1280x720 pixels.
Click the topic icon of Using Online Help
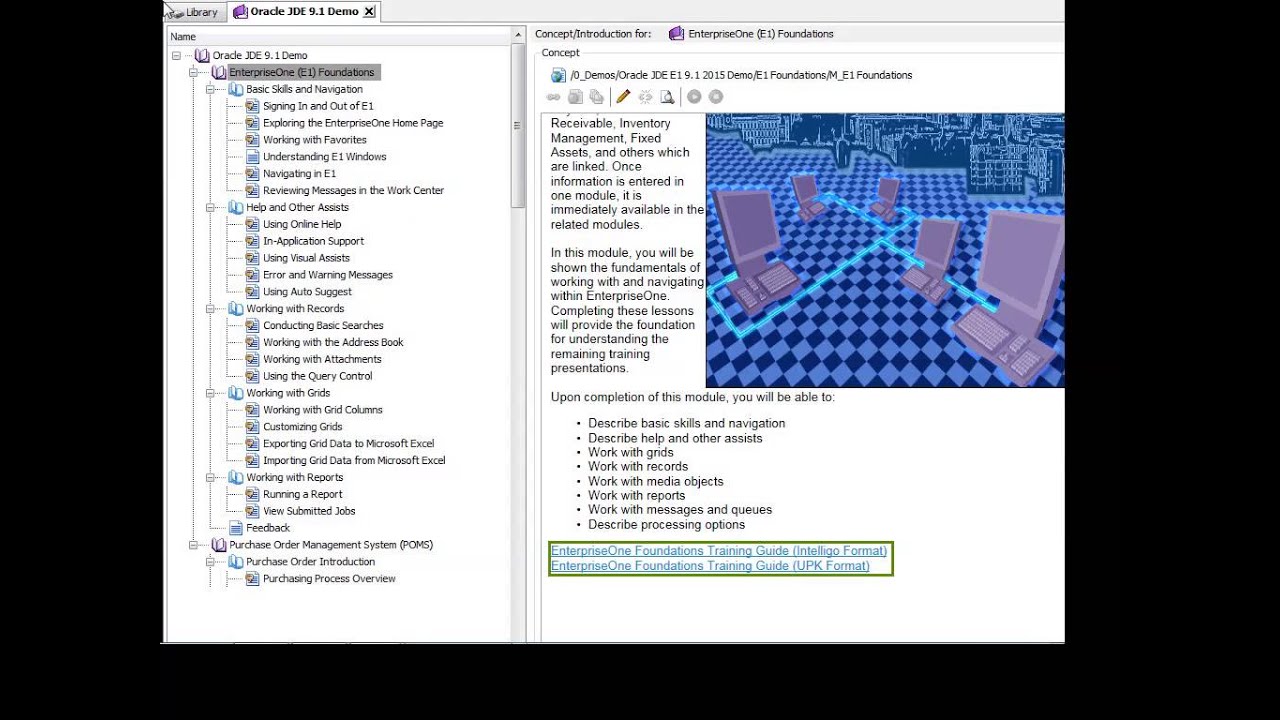click(252, 225)
